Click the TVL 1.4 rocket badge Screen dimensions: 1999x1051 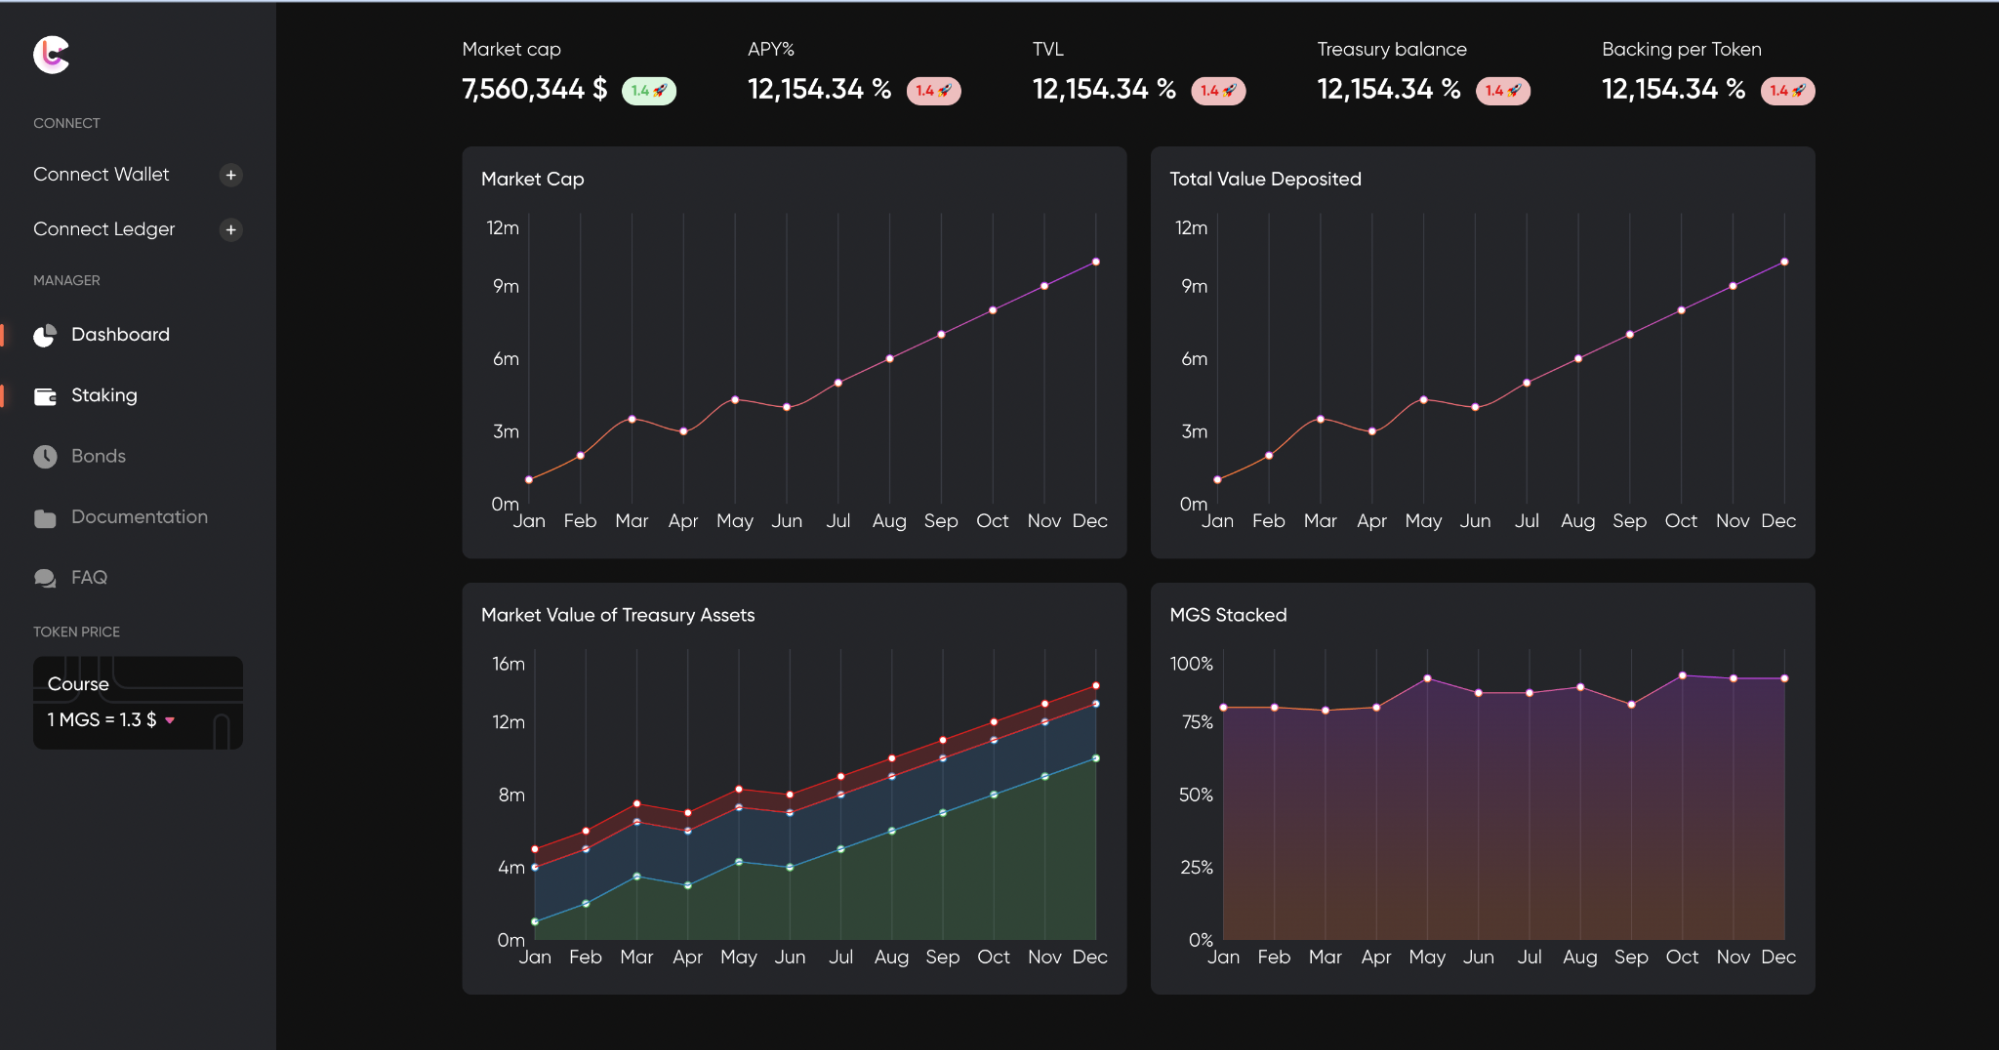coord(1218,91)
